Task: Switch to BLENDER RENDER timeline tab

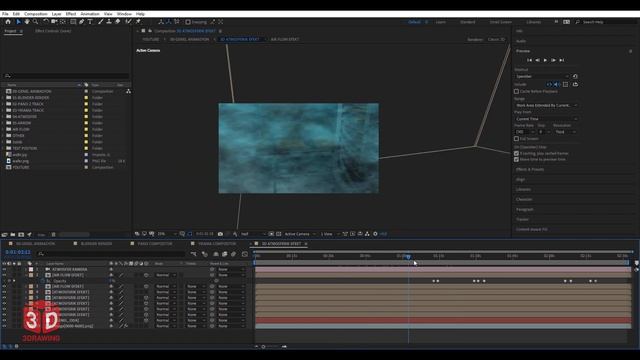Action: [96, 244]
